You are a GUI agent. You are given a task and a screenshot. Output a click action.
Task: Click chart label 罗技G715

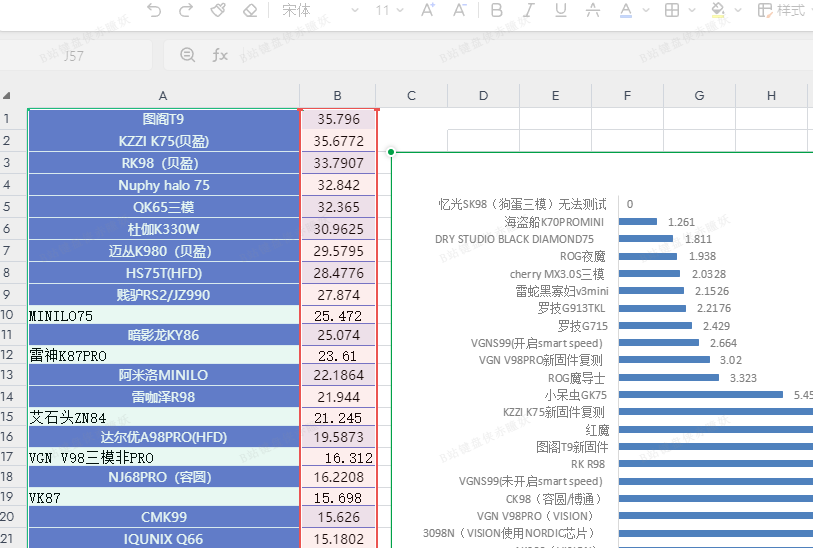pos(582,326)
